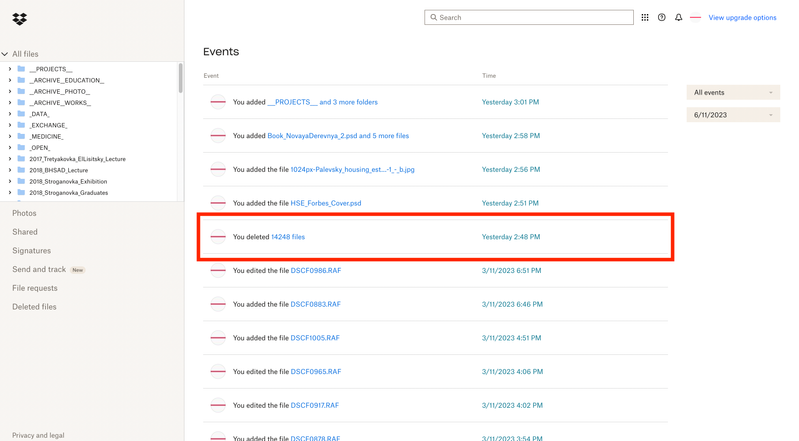Open the notifications bell icon

click(679, 18)
